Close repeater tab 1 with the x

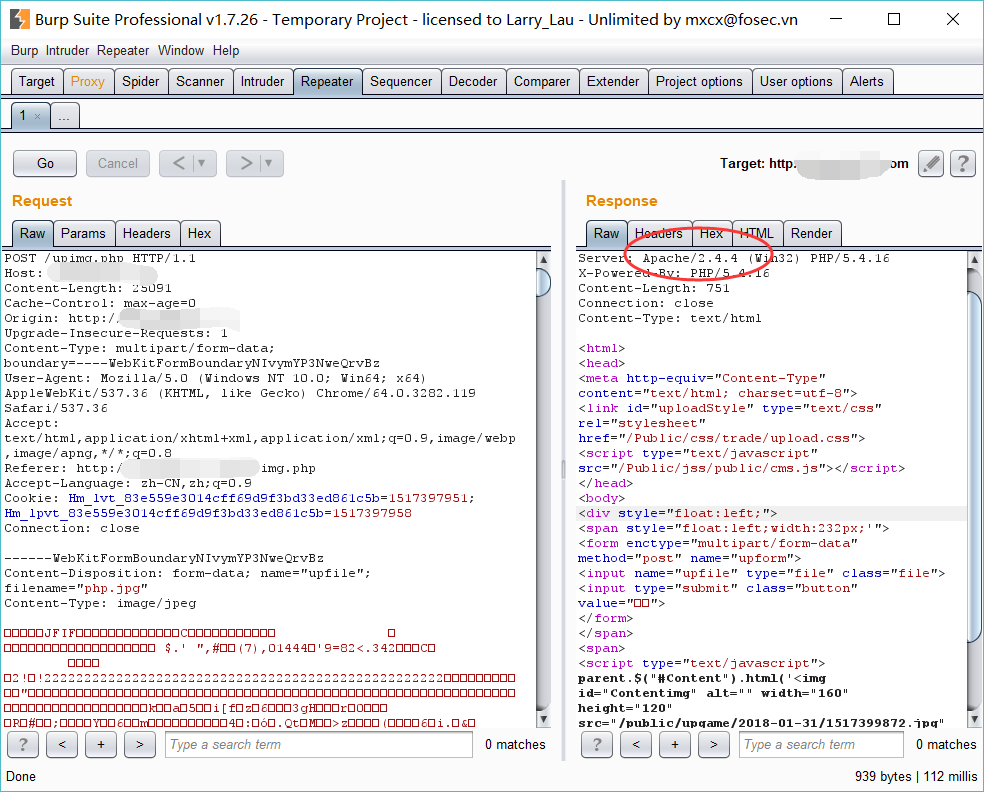[x=38, y=116]
